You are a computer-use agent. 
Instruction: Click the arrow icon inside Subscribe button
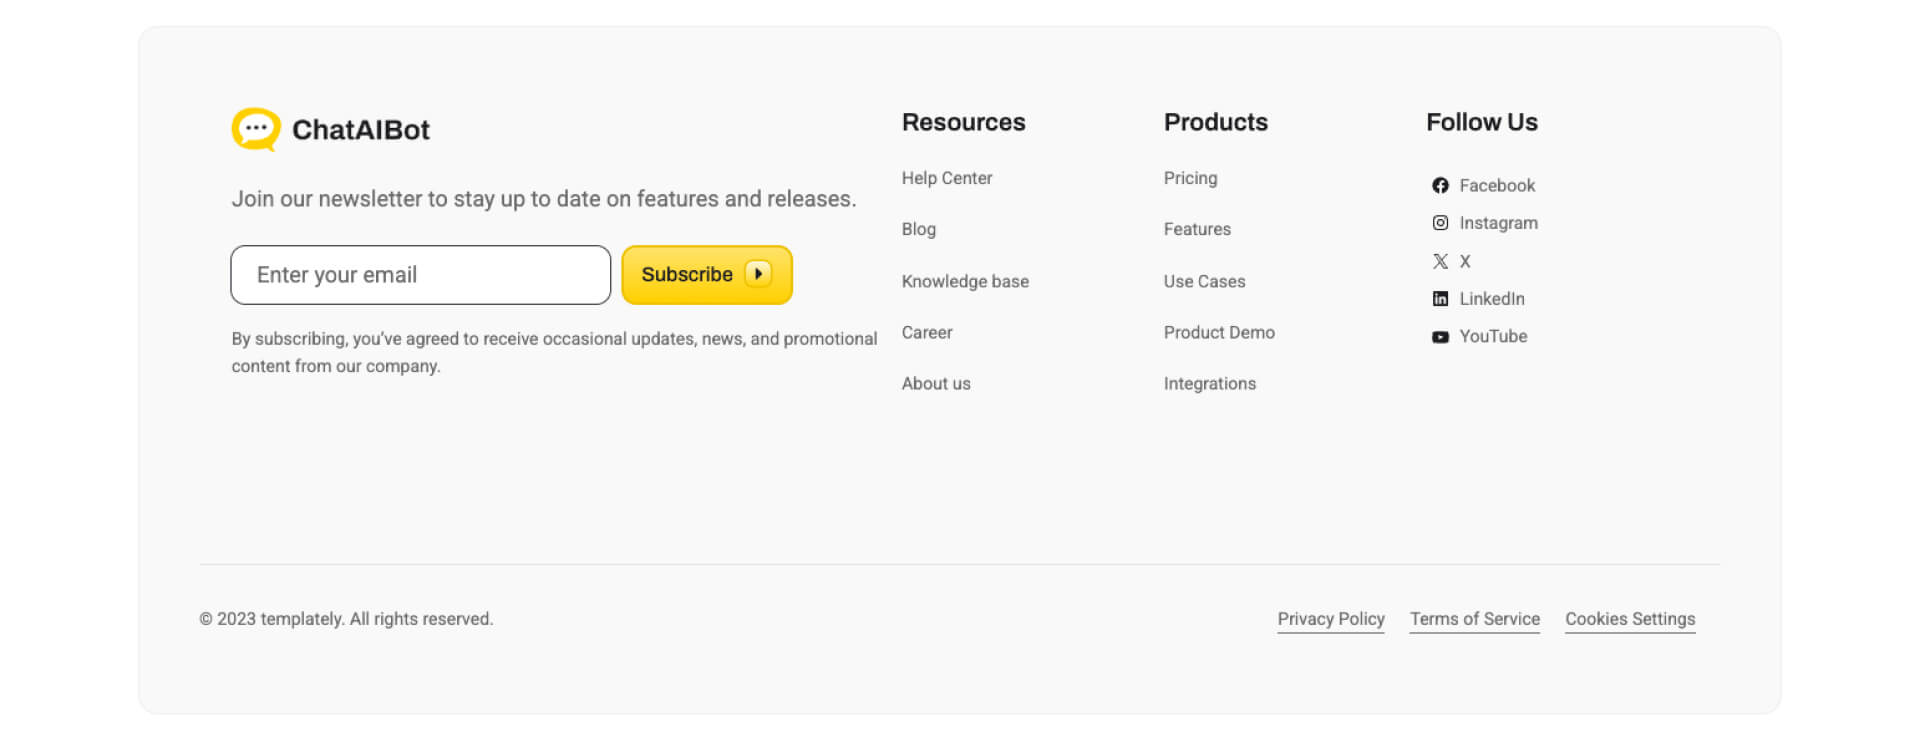[x=759, y=274]
